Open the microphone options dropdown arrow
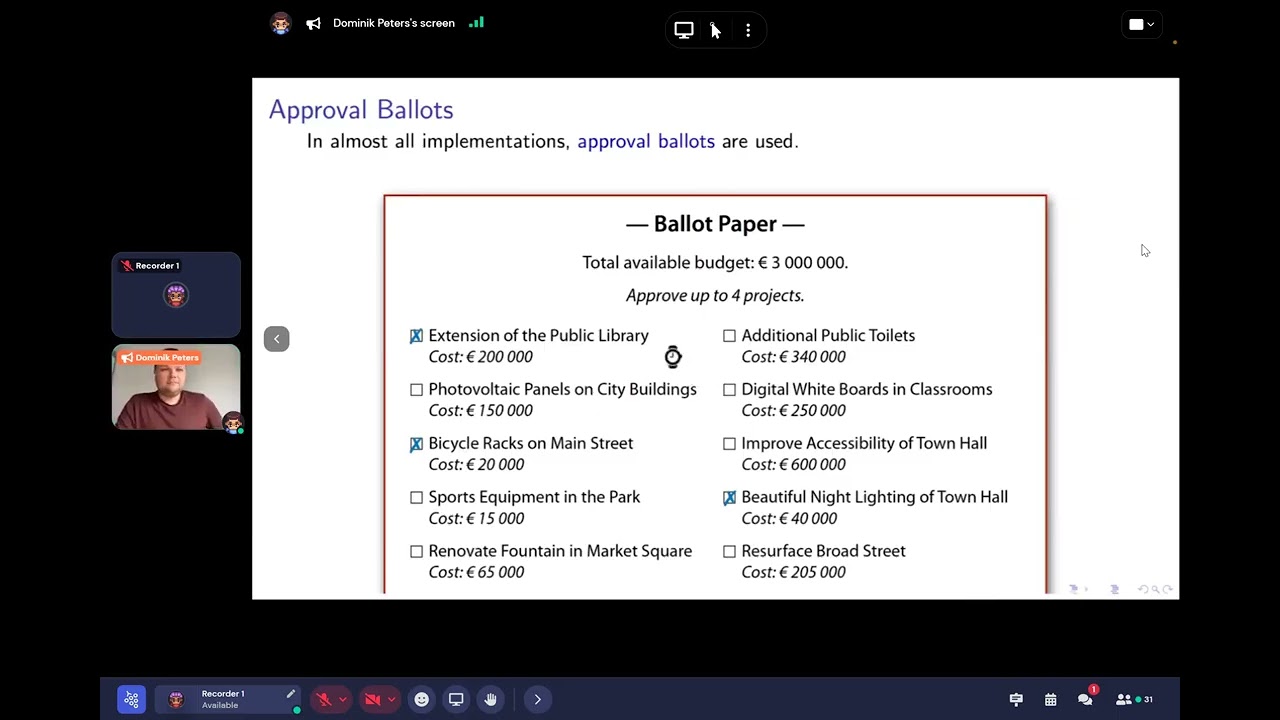Screen dimensions: 1280x720 [343, 700]
